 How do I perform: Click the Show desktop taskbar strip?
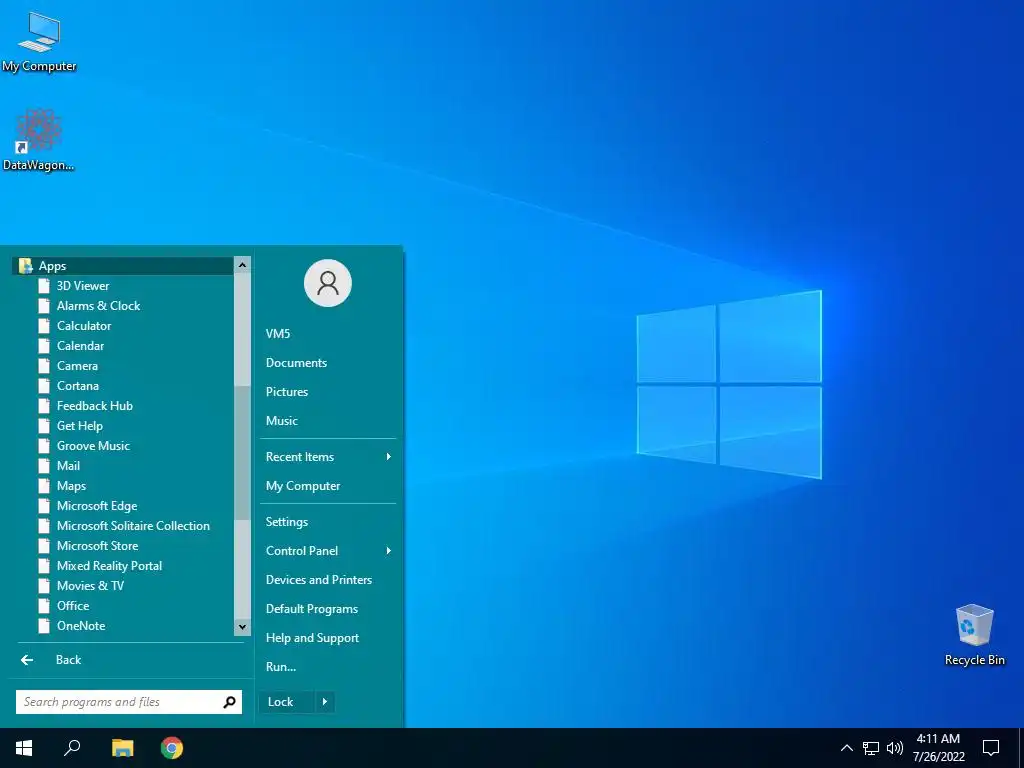(1021, 748)
